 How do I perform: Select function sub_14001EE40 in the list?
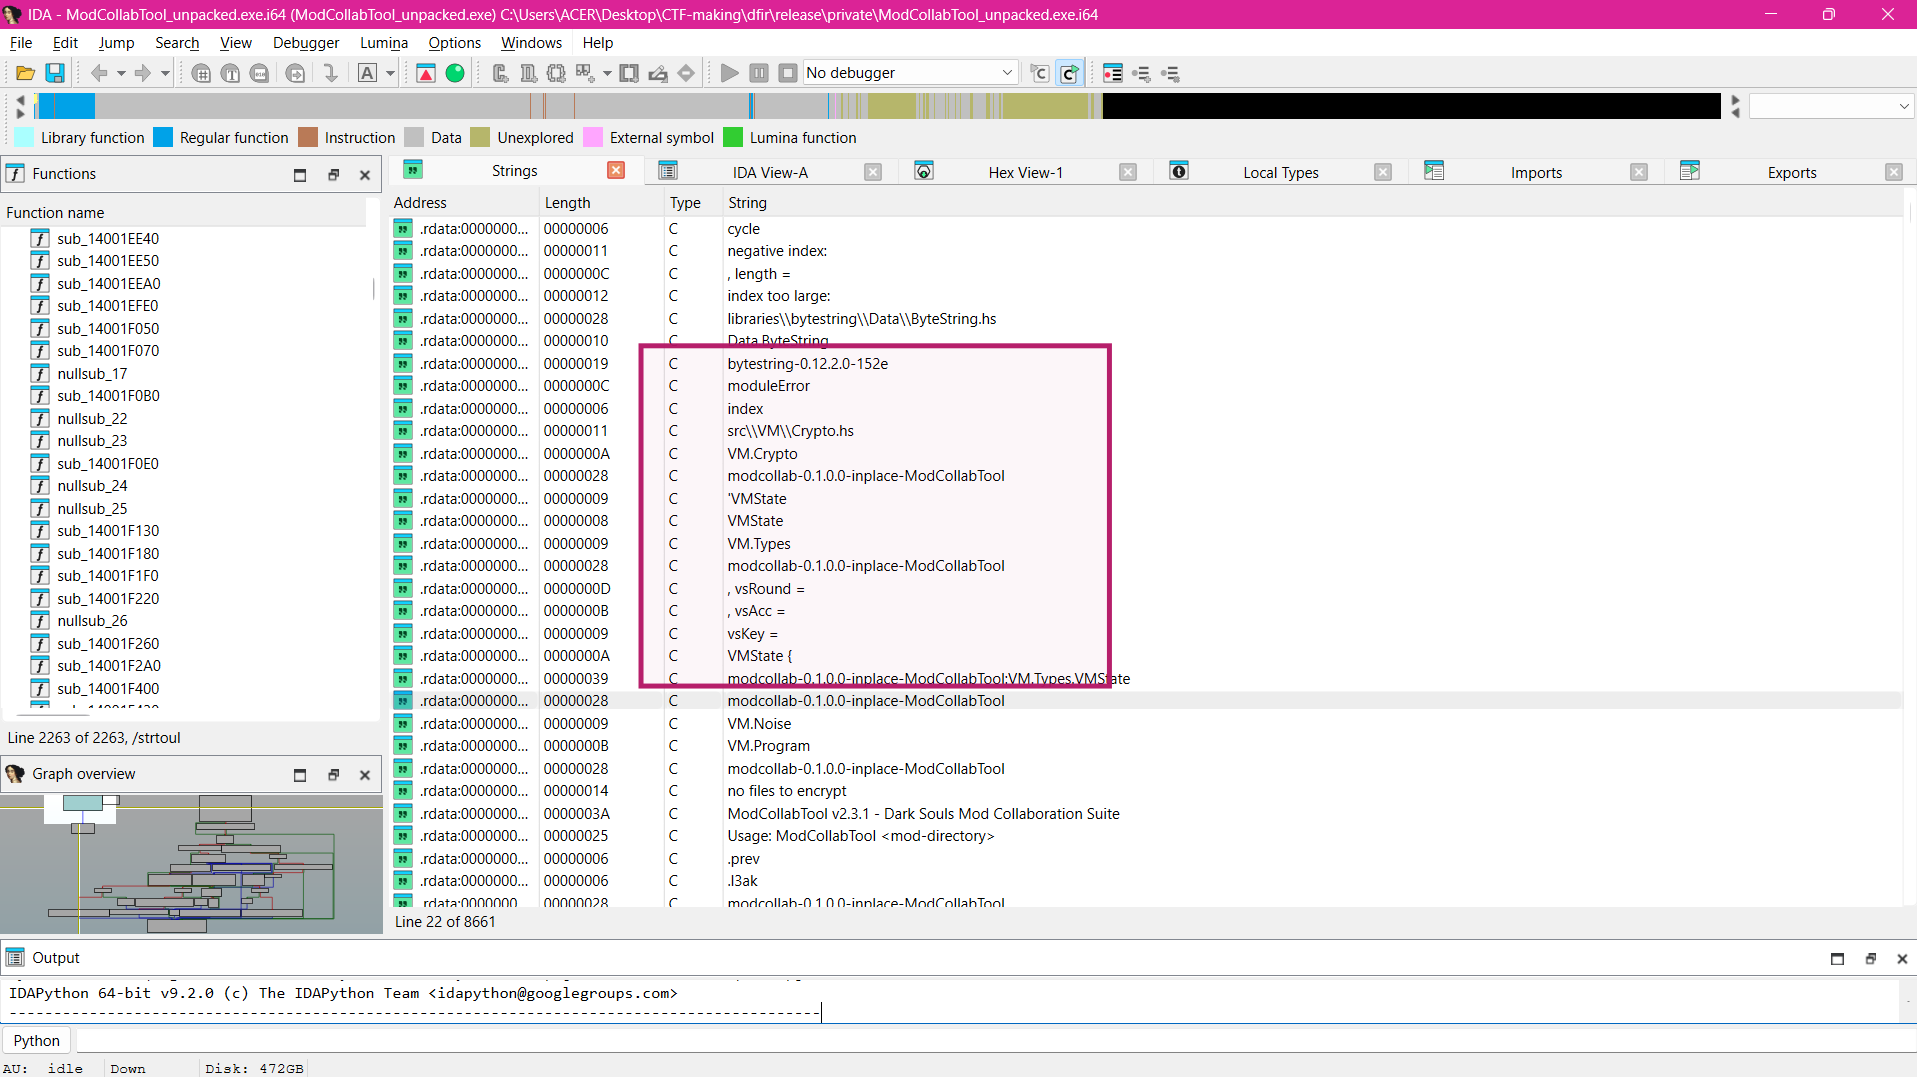[x=108, y=239]
